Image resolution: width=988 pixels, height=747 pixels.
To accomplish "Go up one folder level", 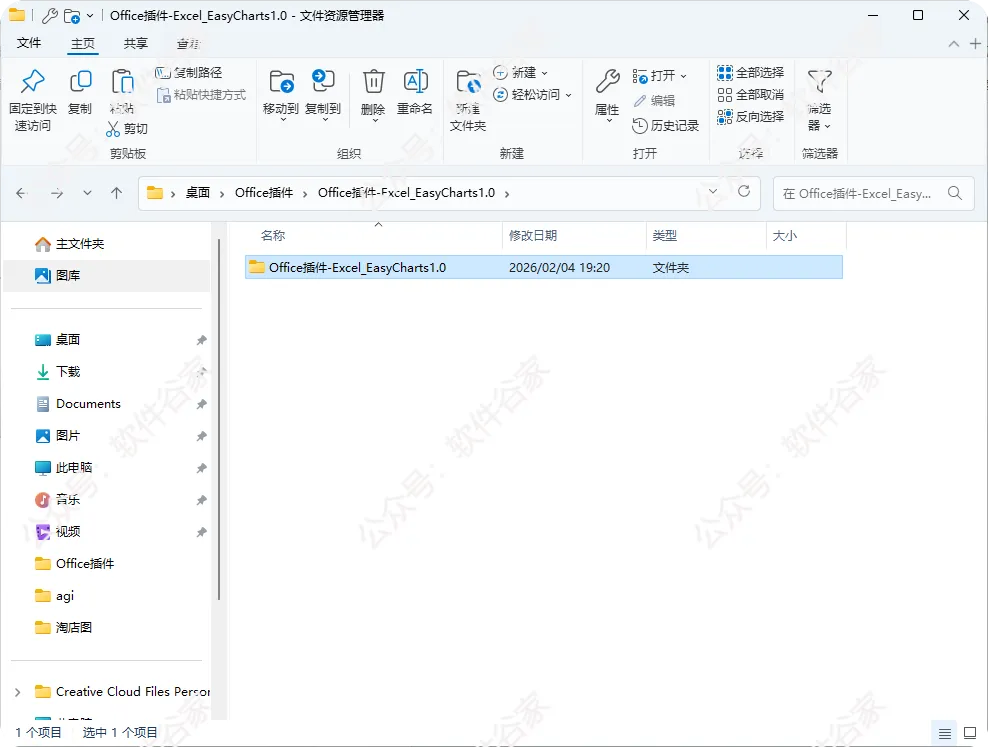I will coord(117,193).
